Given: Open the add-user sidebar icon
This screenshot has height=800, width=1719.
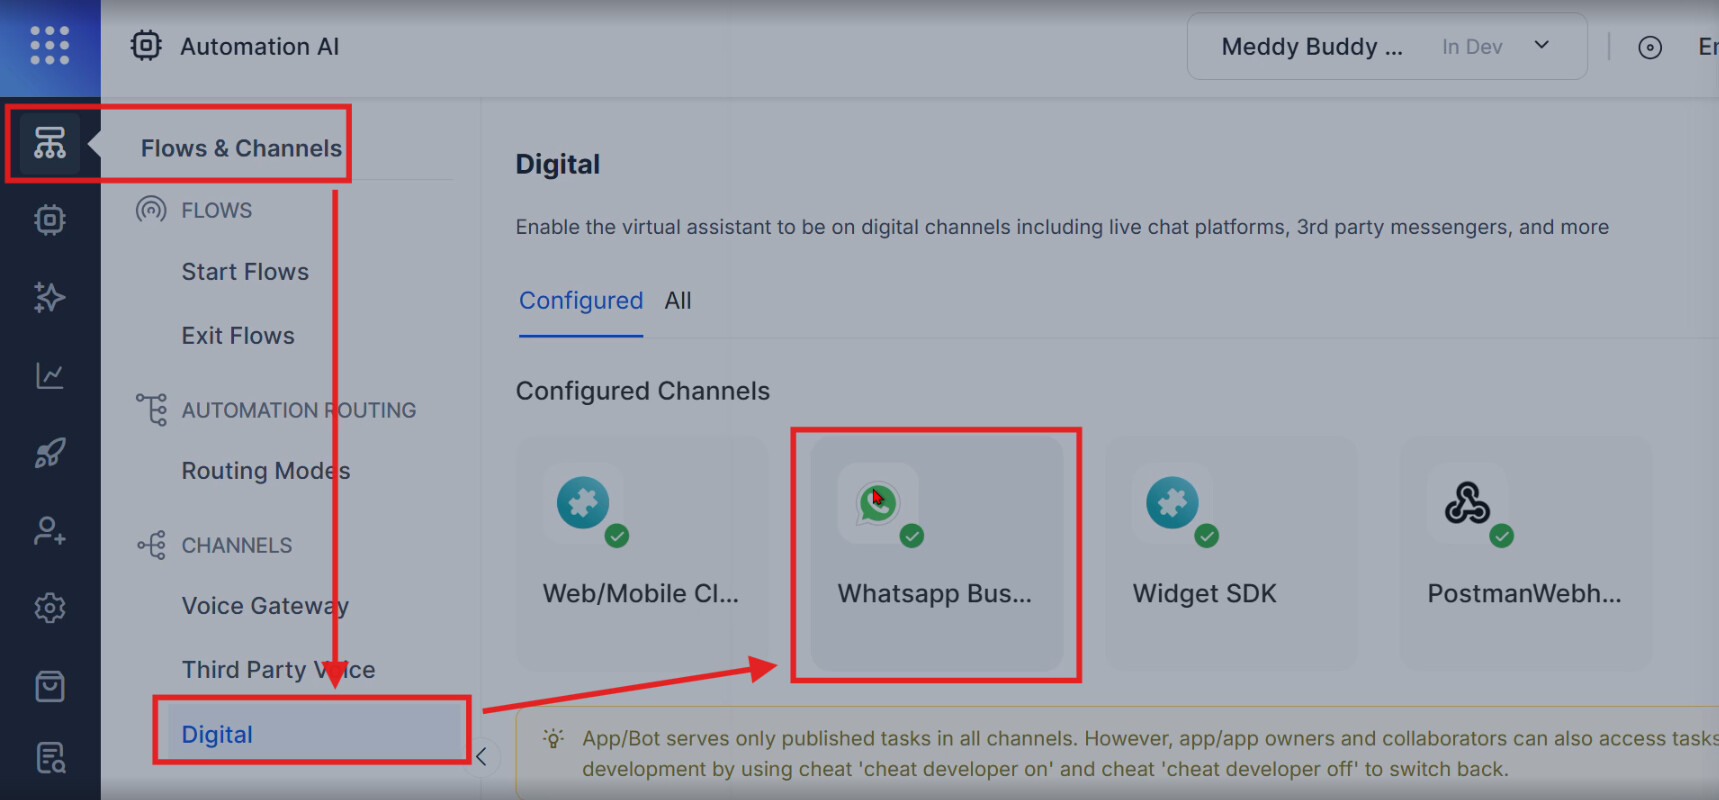Looking at the screenshot, I should point(49,530).
